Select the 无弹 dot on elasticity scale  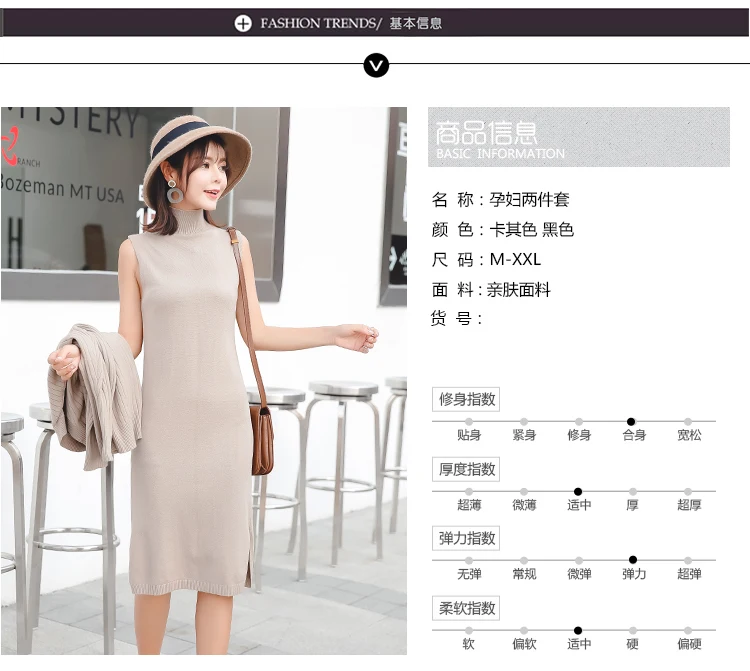469,560
